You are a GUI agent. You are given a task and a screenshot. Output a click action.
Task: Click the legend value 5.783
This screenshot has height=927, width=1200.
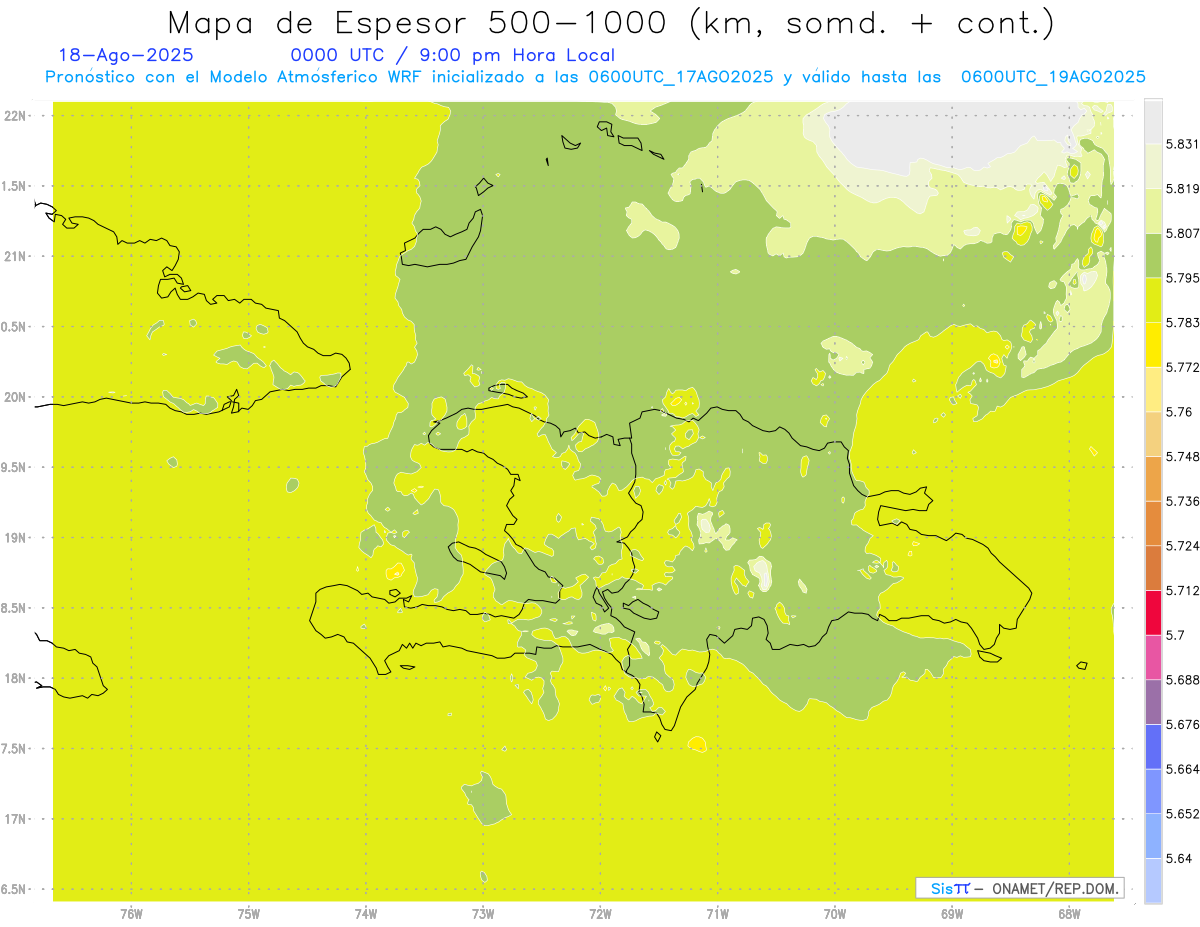click(1182, 323)
